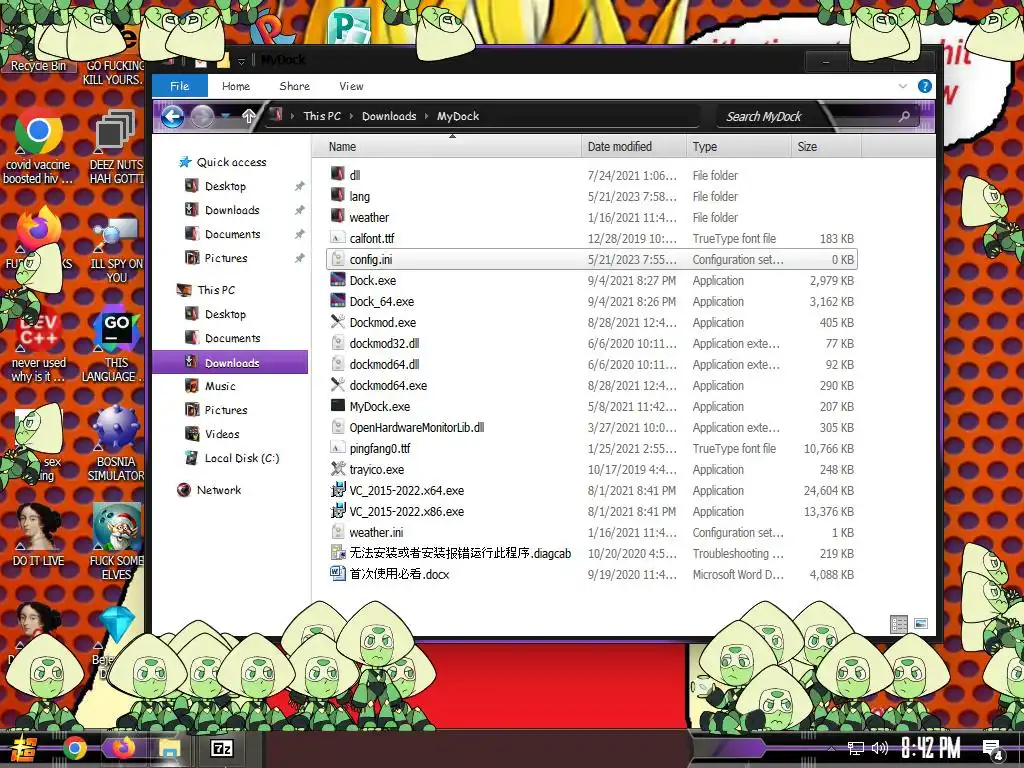Switch to details view icon at bottom right
The width and height of the screenshot is (1024, 768).
(899, 624)
